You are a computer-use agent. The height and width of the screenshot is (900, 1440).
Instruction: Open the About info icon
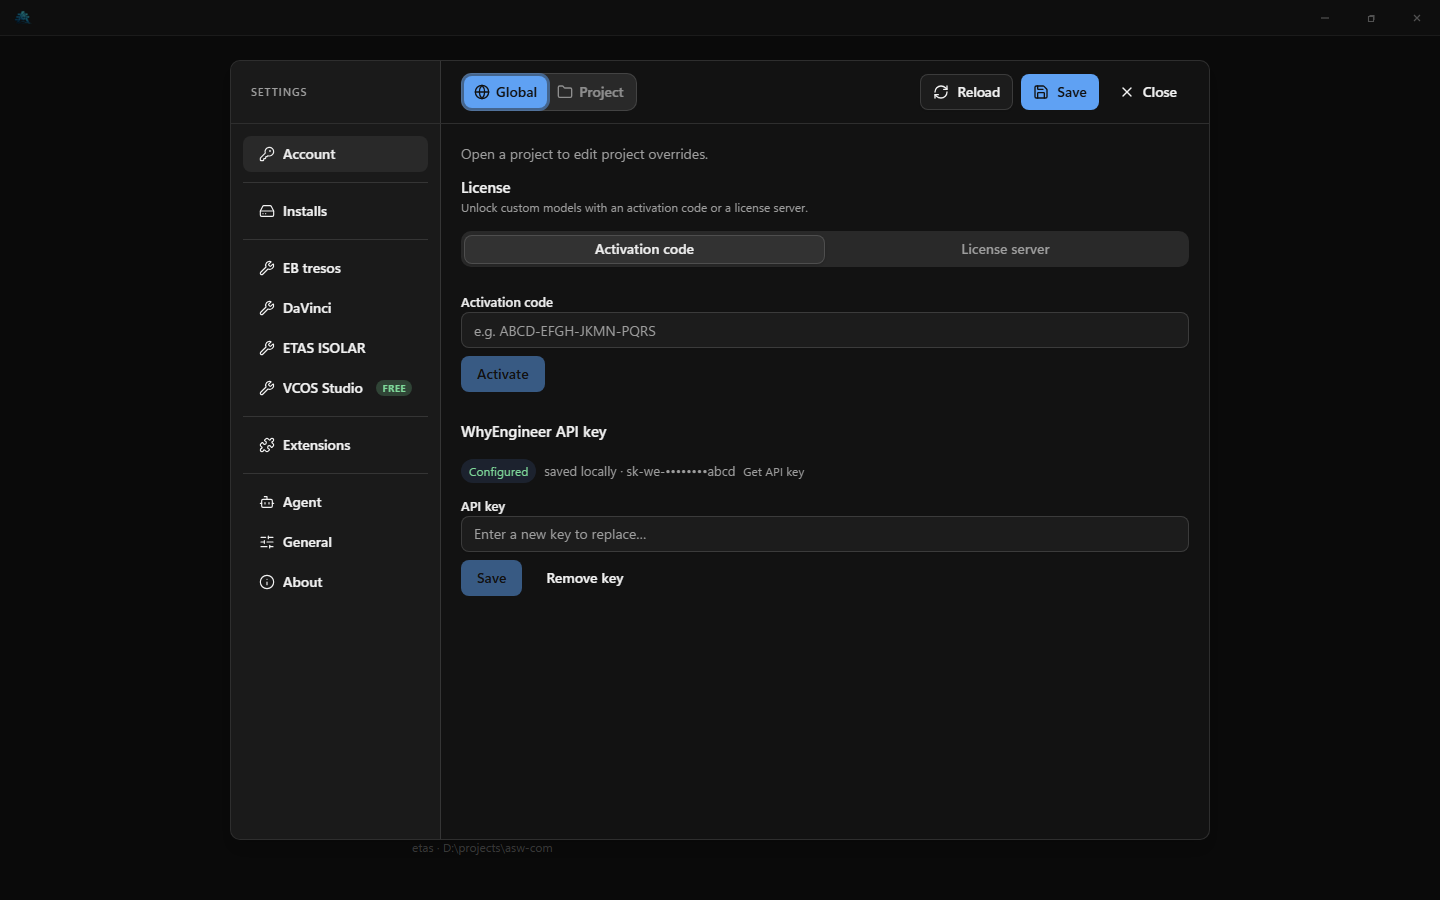[x=267, y=582]
